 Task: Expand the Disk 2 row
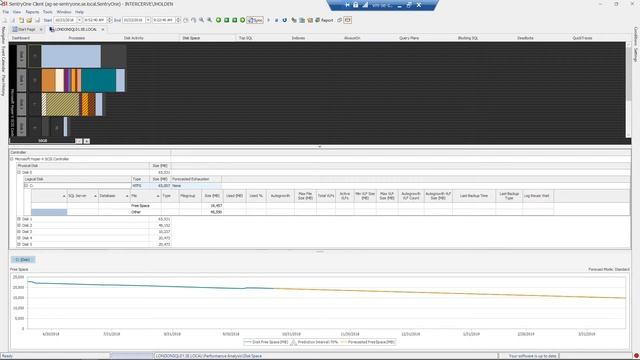pyautogui.click(x=19, y=225)
